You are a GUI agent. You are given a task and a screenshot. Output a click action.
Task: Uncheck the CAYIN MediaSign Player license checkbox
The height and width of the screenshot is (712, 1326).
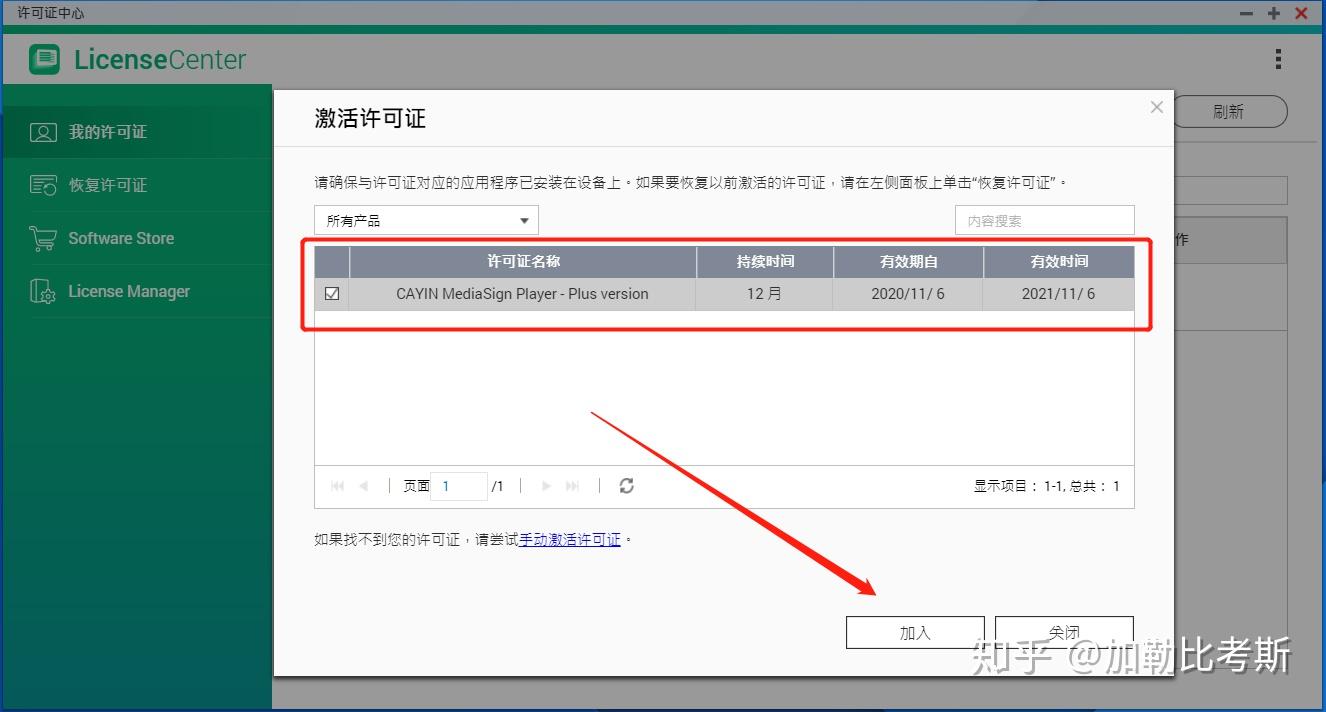coord(332,293)
